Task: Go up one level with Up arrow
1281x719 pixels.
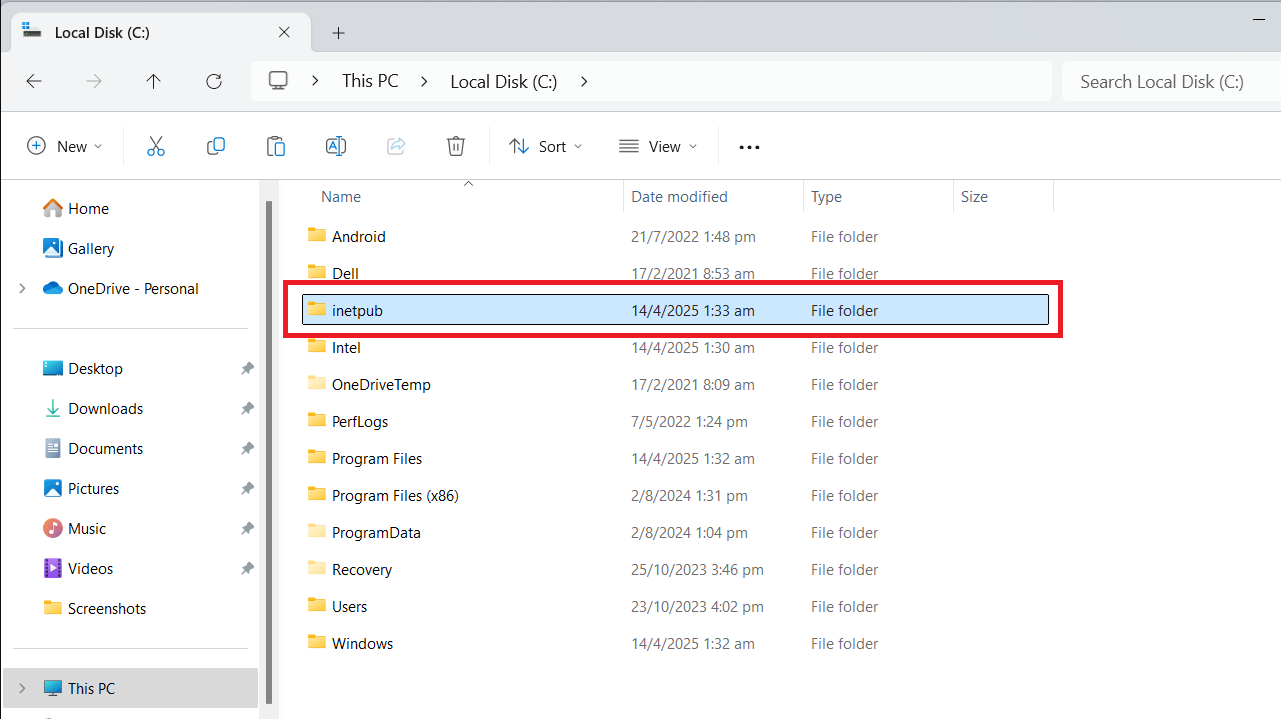Action: (153, 82)
